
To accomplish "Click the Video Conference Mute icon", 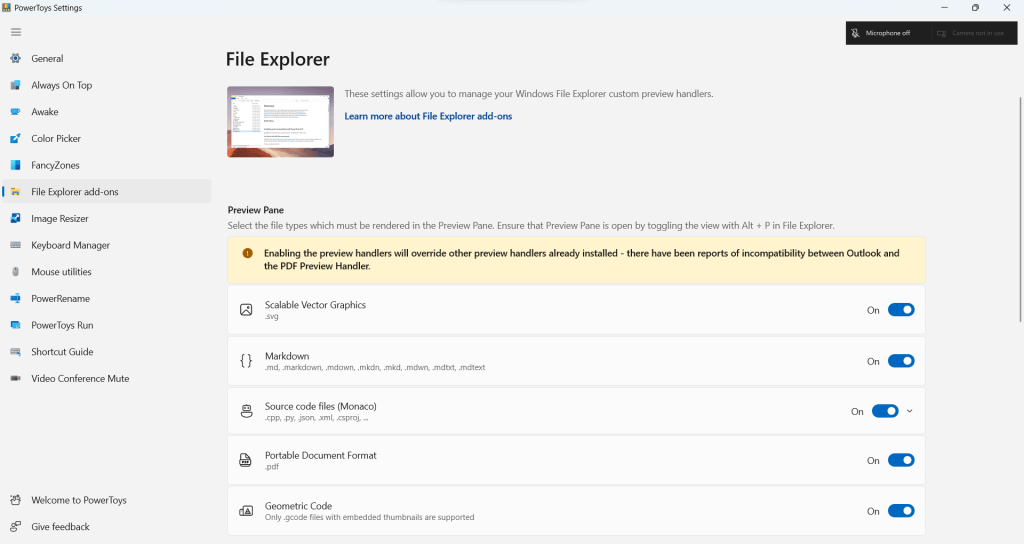I will tap(16, 379).
